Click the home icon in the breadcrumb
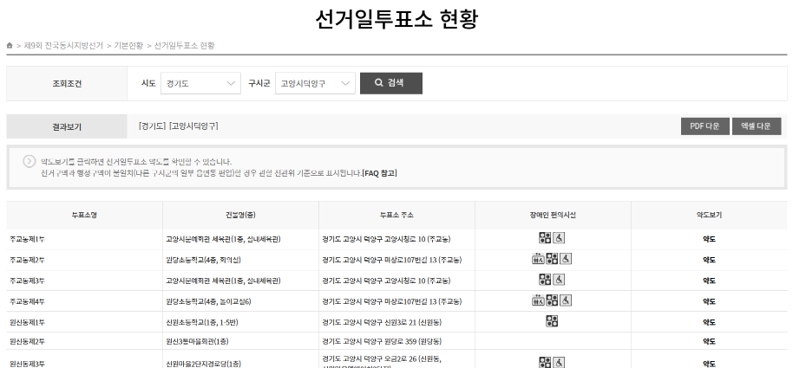793x368 pixels. coord(10,45)
